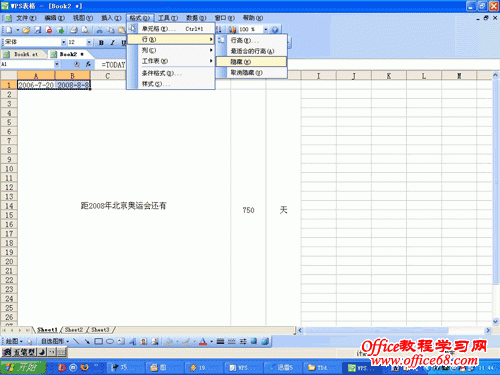Image resolution: width=500 pixels, height=375 pixels.
Task: Click the Windows 开始 Start button
Action: click(23, 367)
